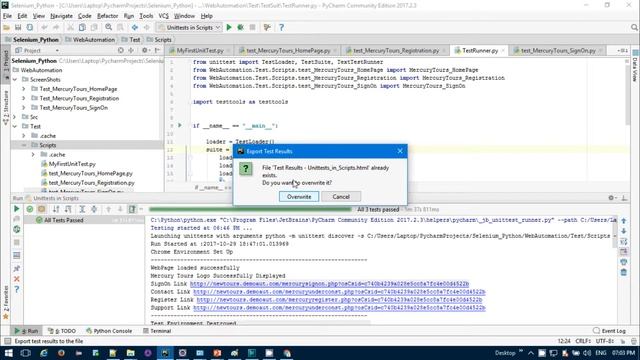
Task: Click Cancel in Export Test Results dialog
Action: [x=341, y=197]
